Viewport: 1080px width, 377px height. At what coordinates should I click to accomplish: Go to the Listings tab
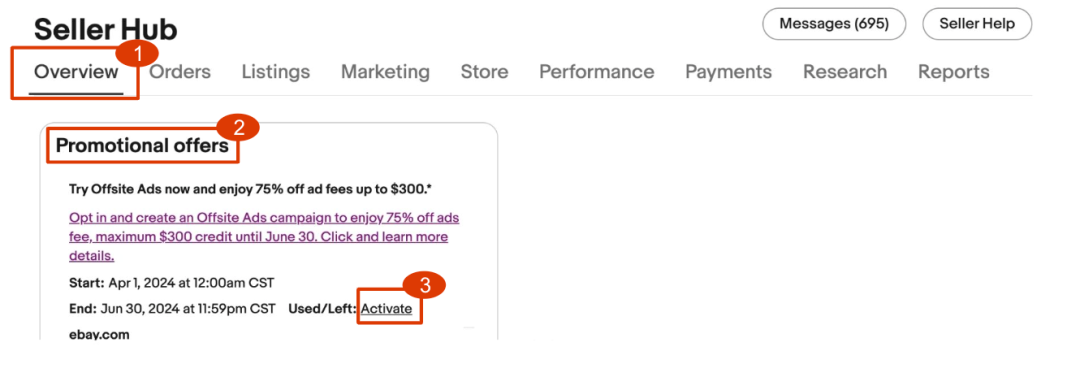276,72
